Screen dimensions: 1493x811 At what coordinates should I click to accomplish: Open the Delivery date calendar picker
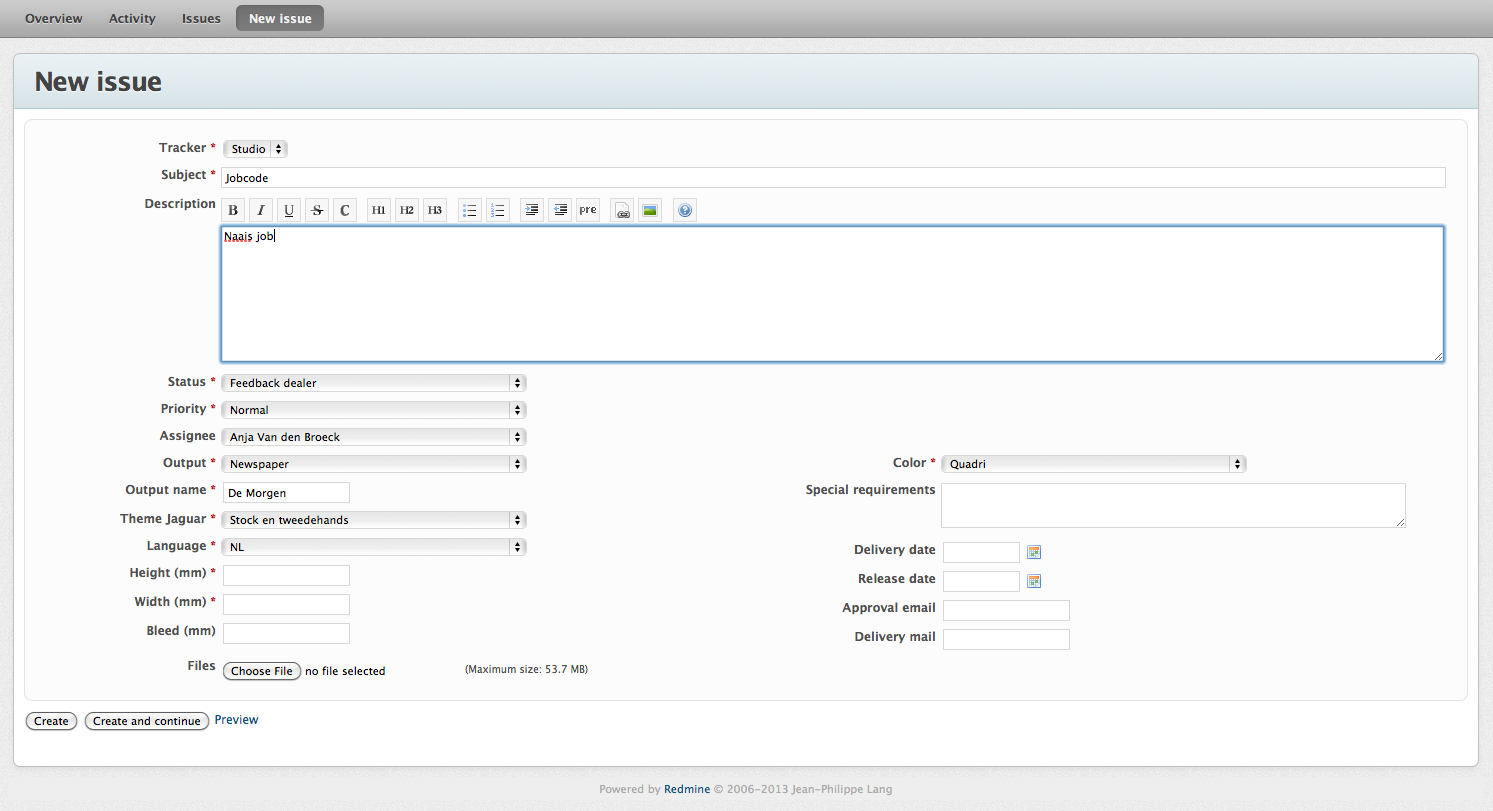[1034, 552]
